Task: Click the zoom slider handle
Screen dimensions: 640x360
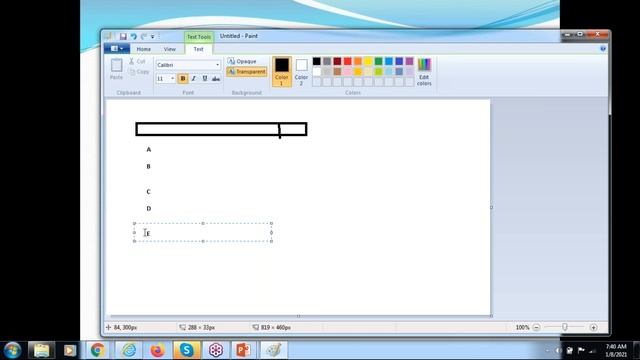Action: click(564, 327)
